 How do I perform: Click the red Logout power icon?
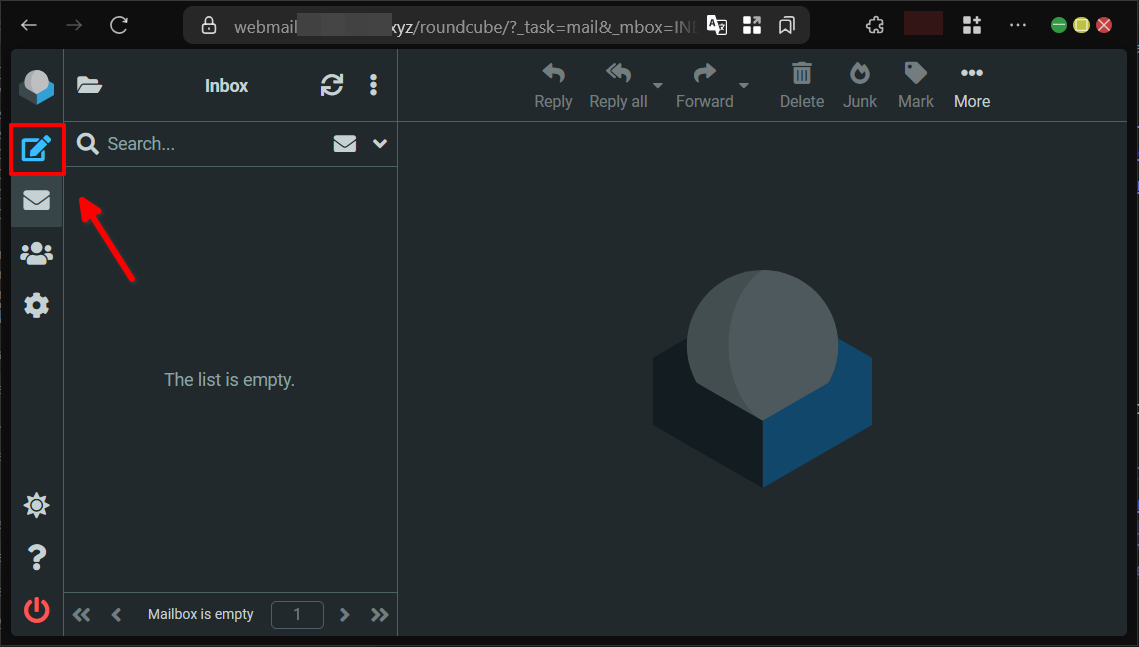pyautogui.click(x=37, y=609)
